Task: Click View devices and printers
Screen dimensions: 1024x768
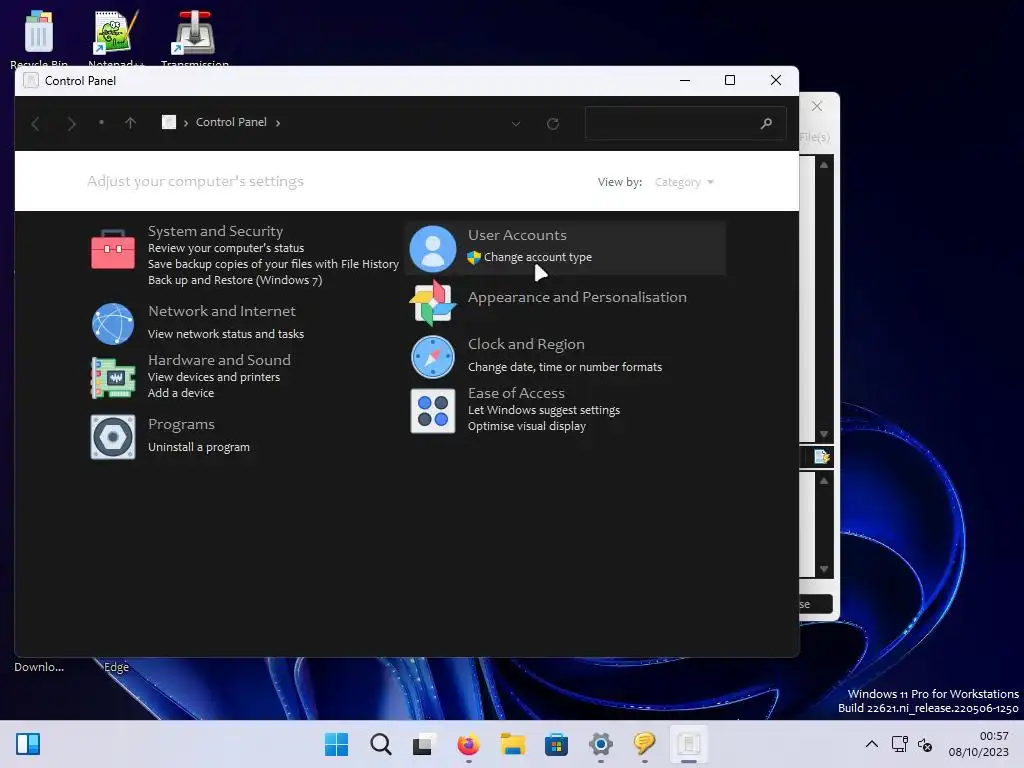Action: tap(214, 377)
